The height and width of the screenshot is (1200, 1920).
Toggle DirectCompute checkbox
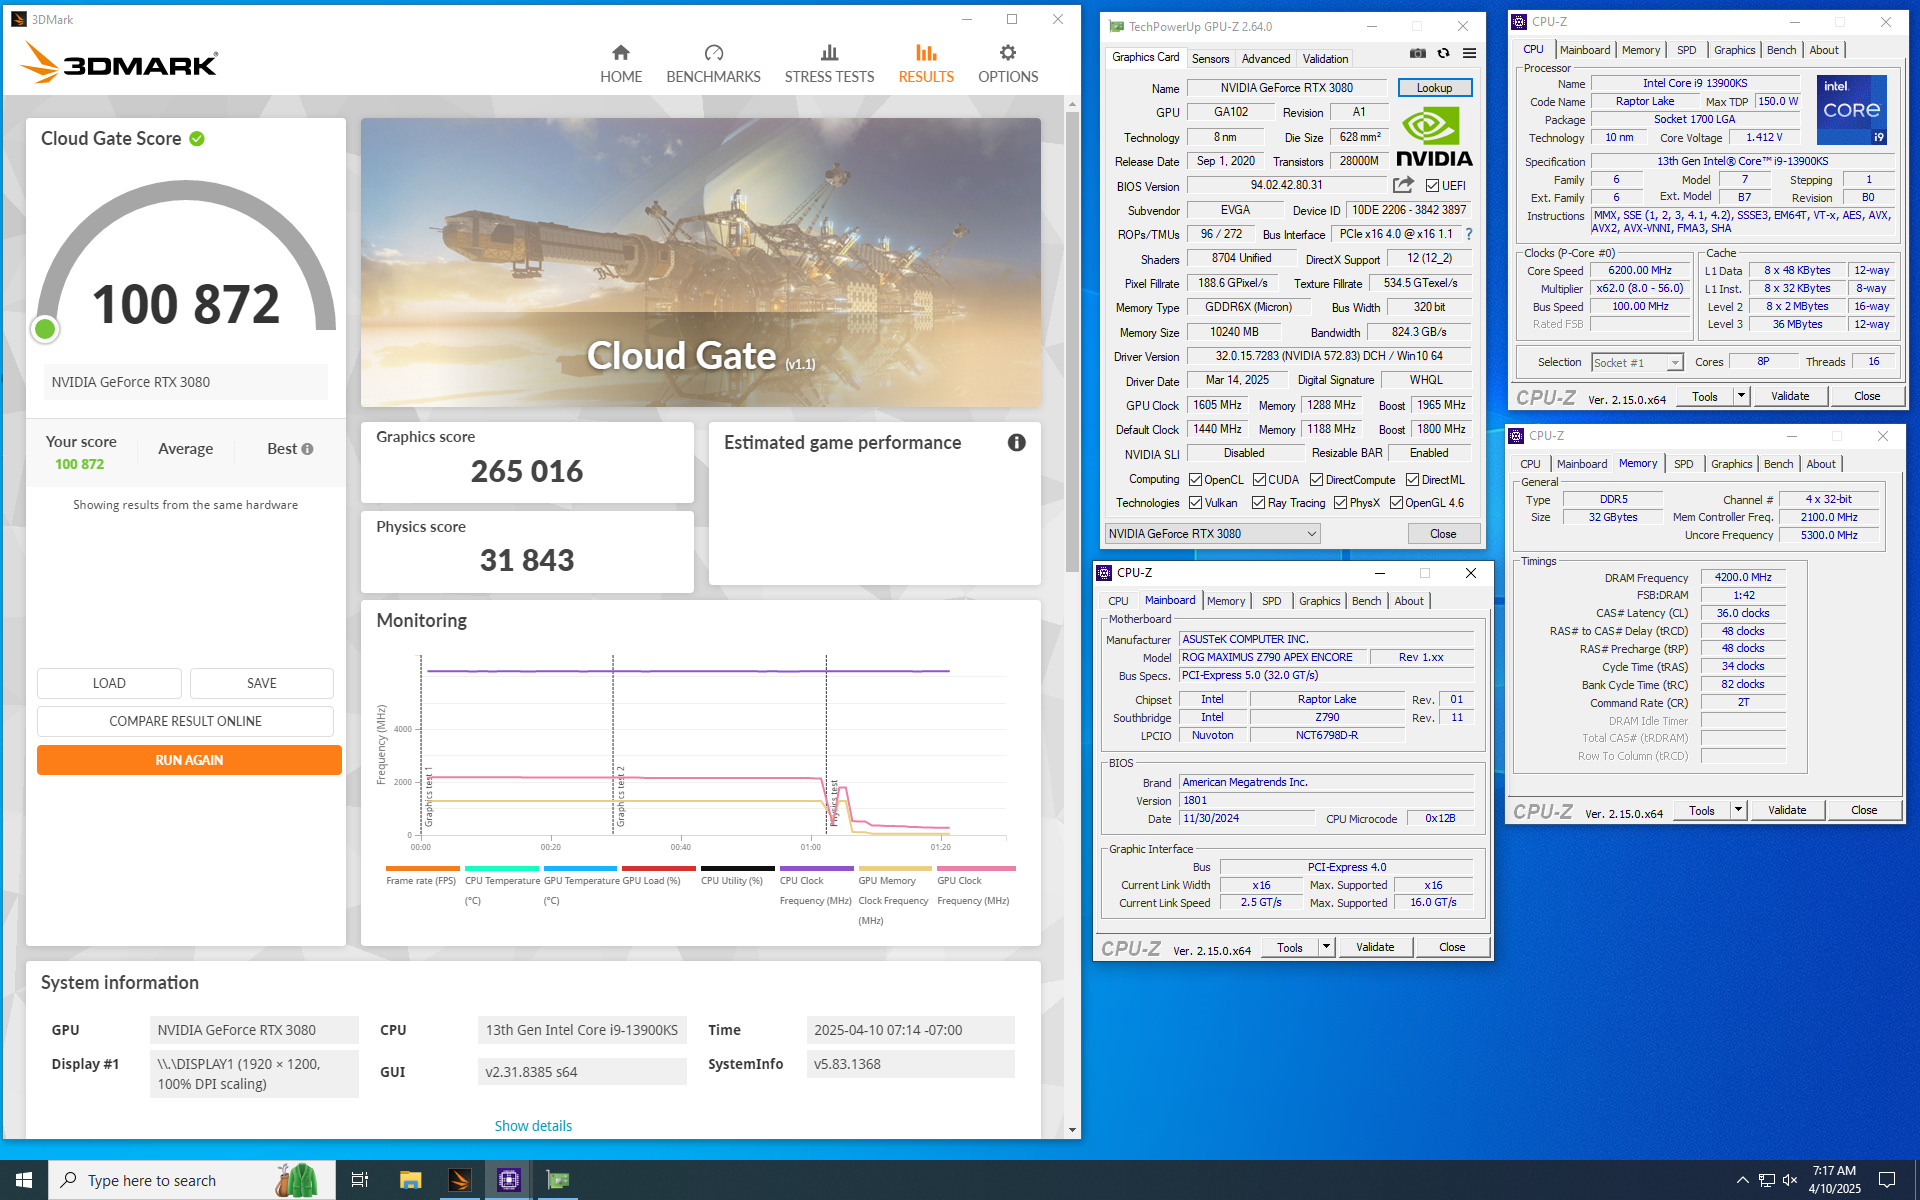tap(1317, 480)
